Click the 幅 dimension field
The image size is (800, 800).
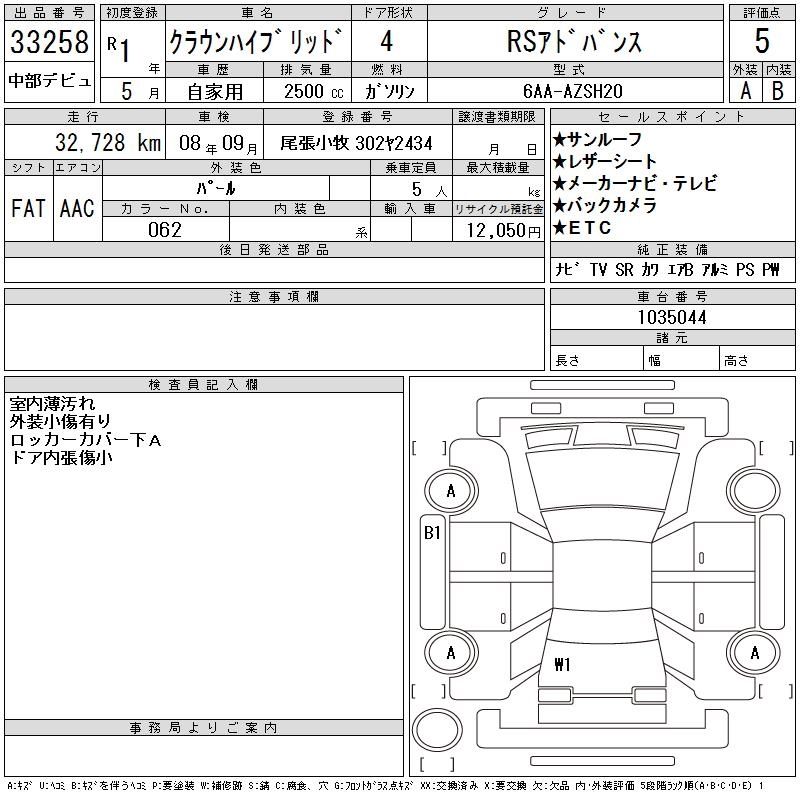coord(681,358)
